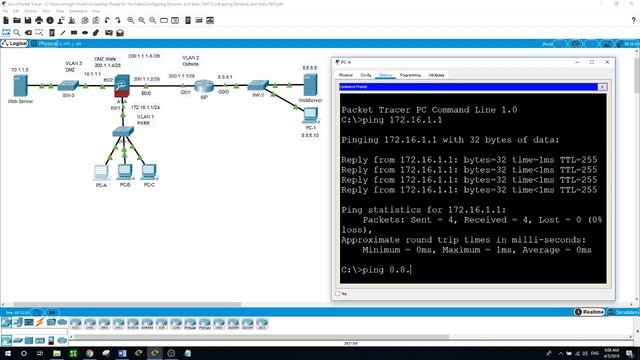Pick the 2811 router model
This screenshot has width=640, height=360.
(x=262, y=324)
